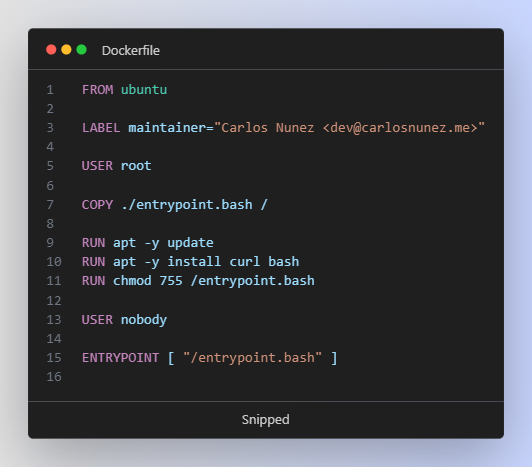Click the FROM keyword on line 1
The image size is (532, 467).
[x=98, y=90]
